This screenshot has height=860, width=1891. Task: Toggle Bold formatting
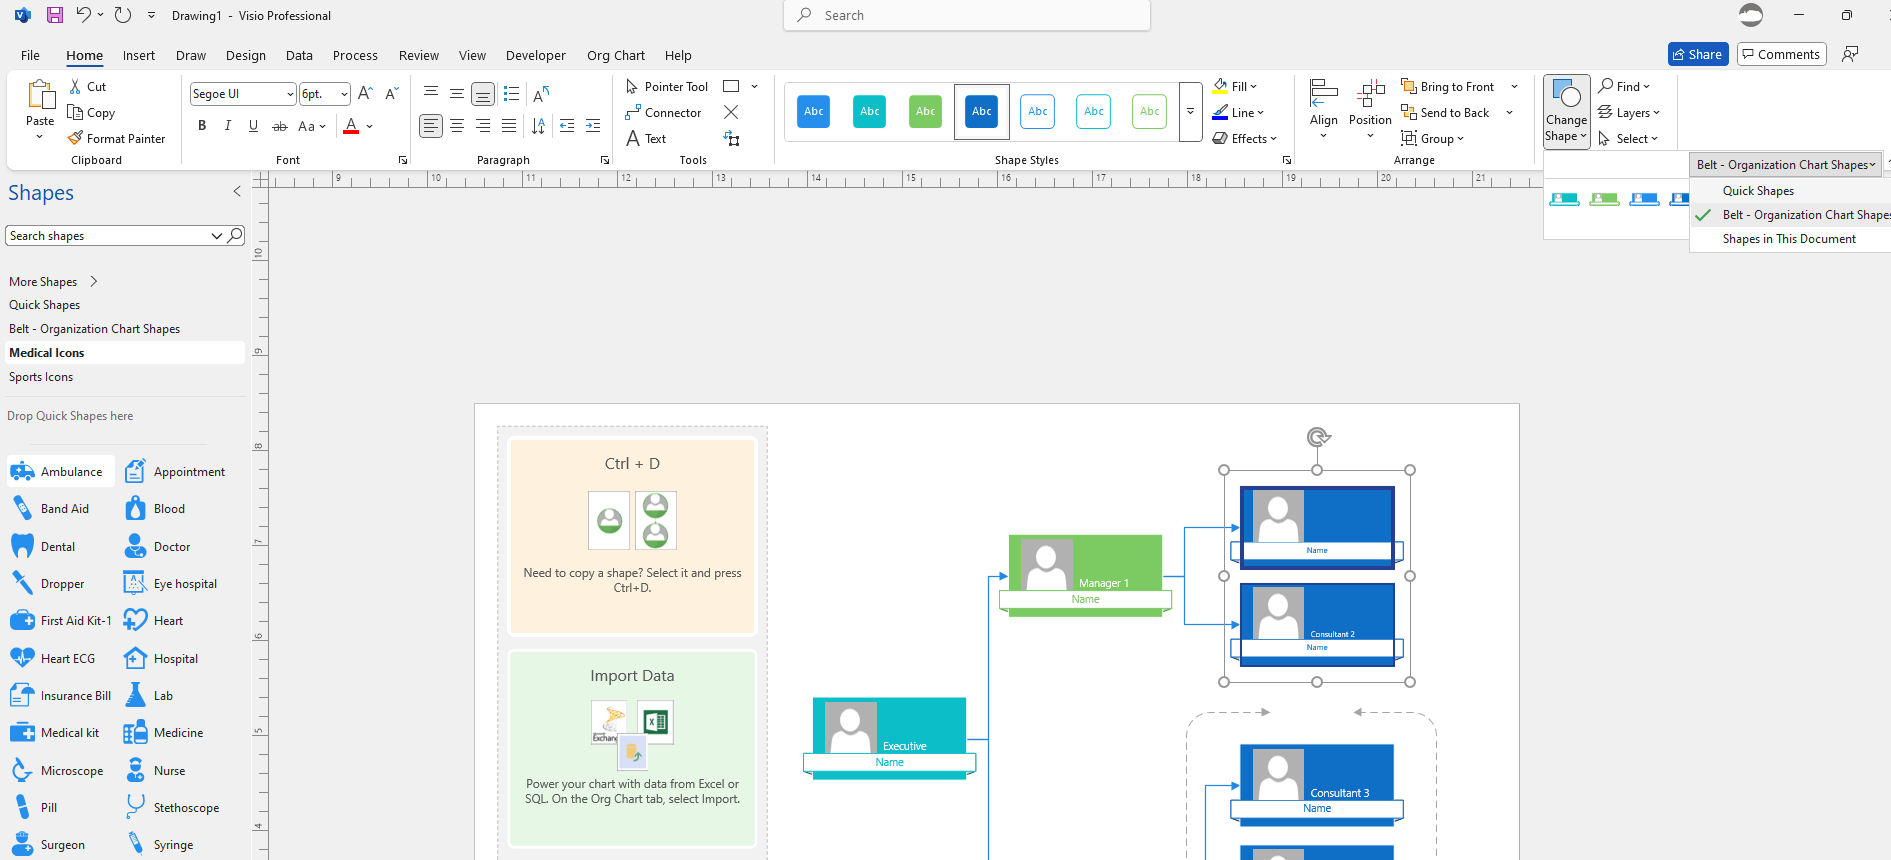pyautogui.click(x=202, y=126)
